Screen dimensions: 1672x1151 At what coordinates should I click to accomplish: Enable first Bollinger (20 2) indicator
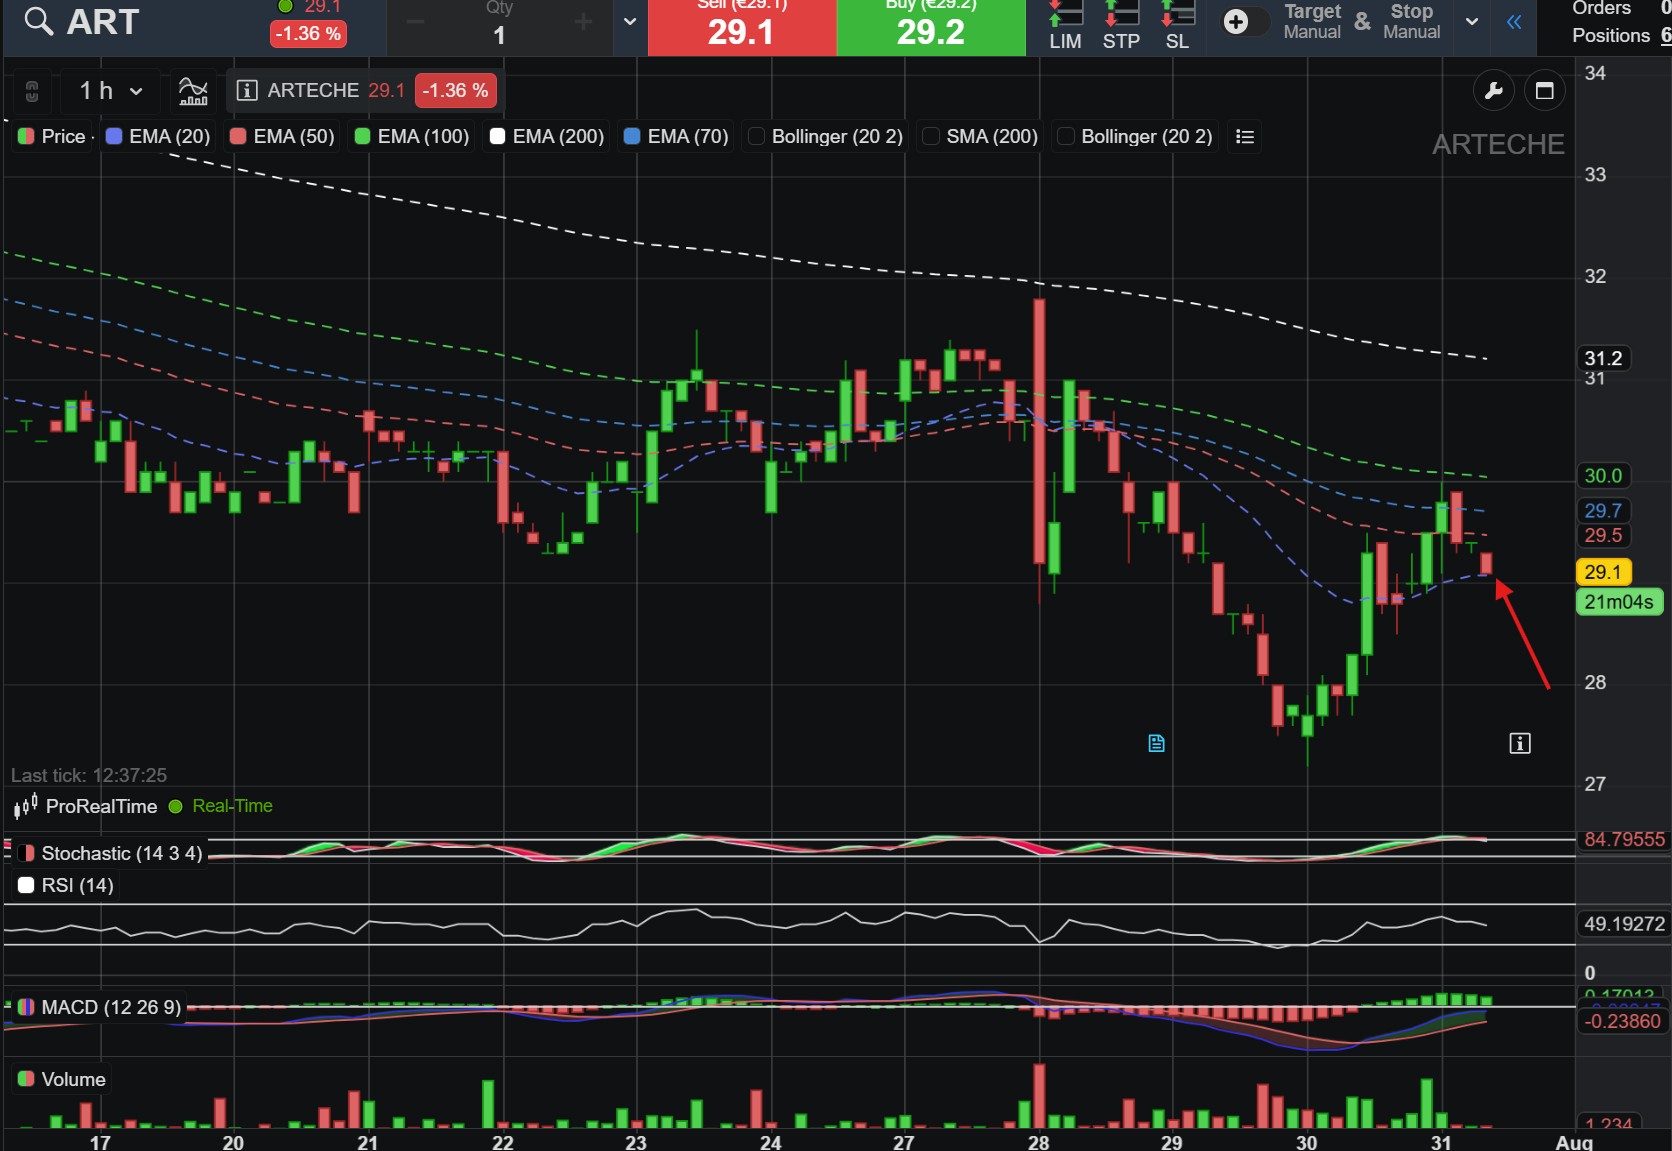pyautogui.click(x=826, y=136)
